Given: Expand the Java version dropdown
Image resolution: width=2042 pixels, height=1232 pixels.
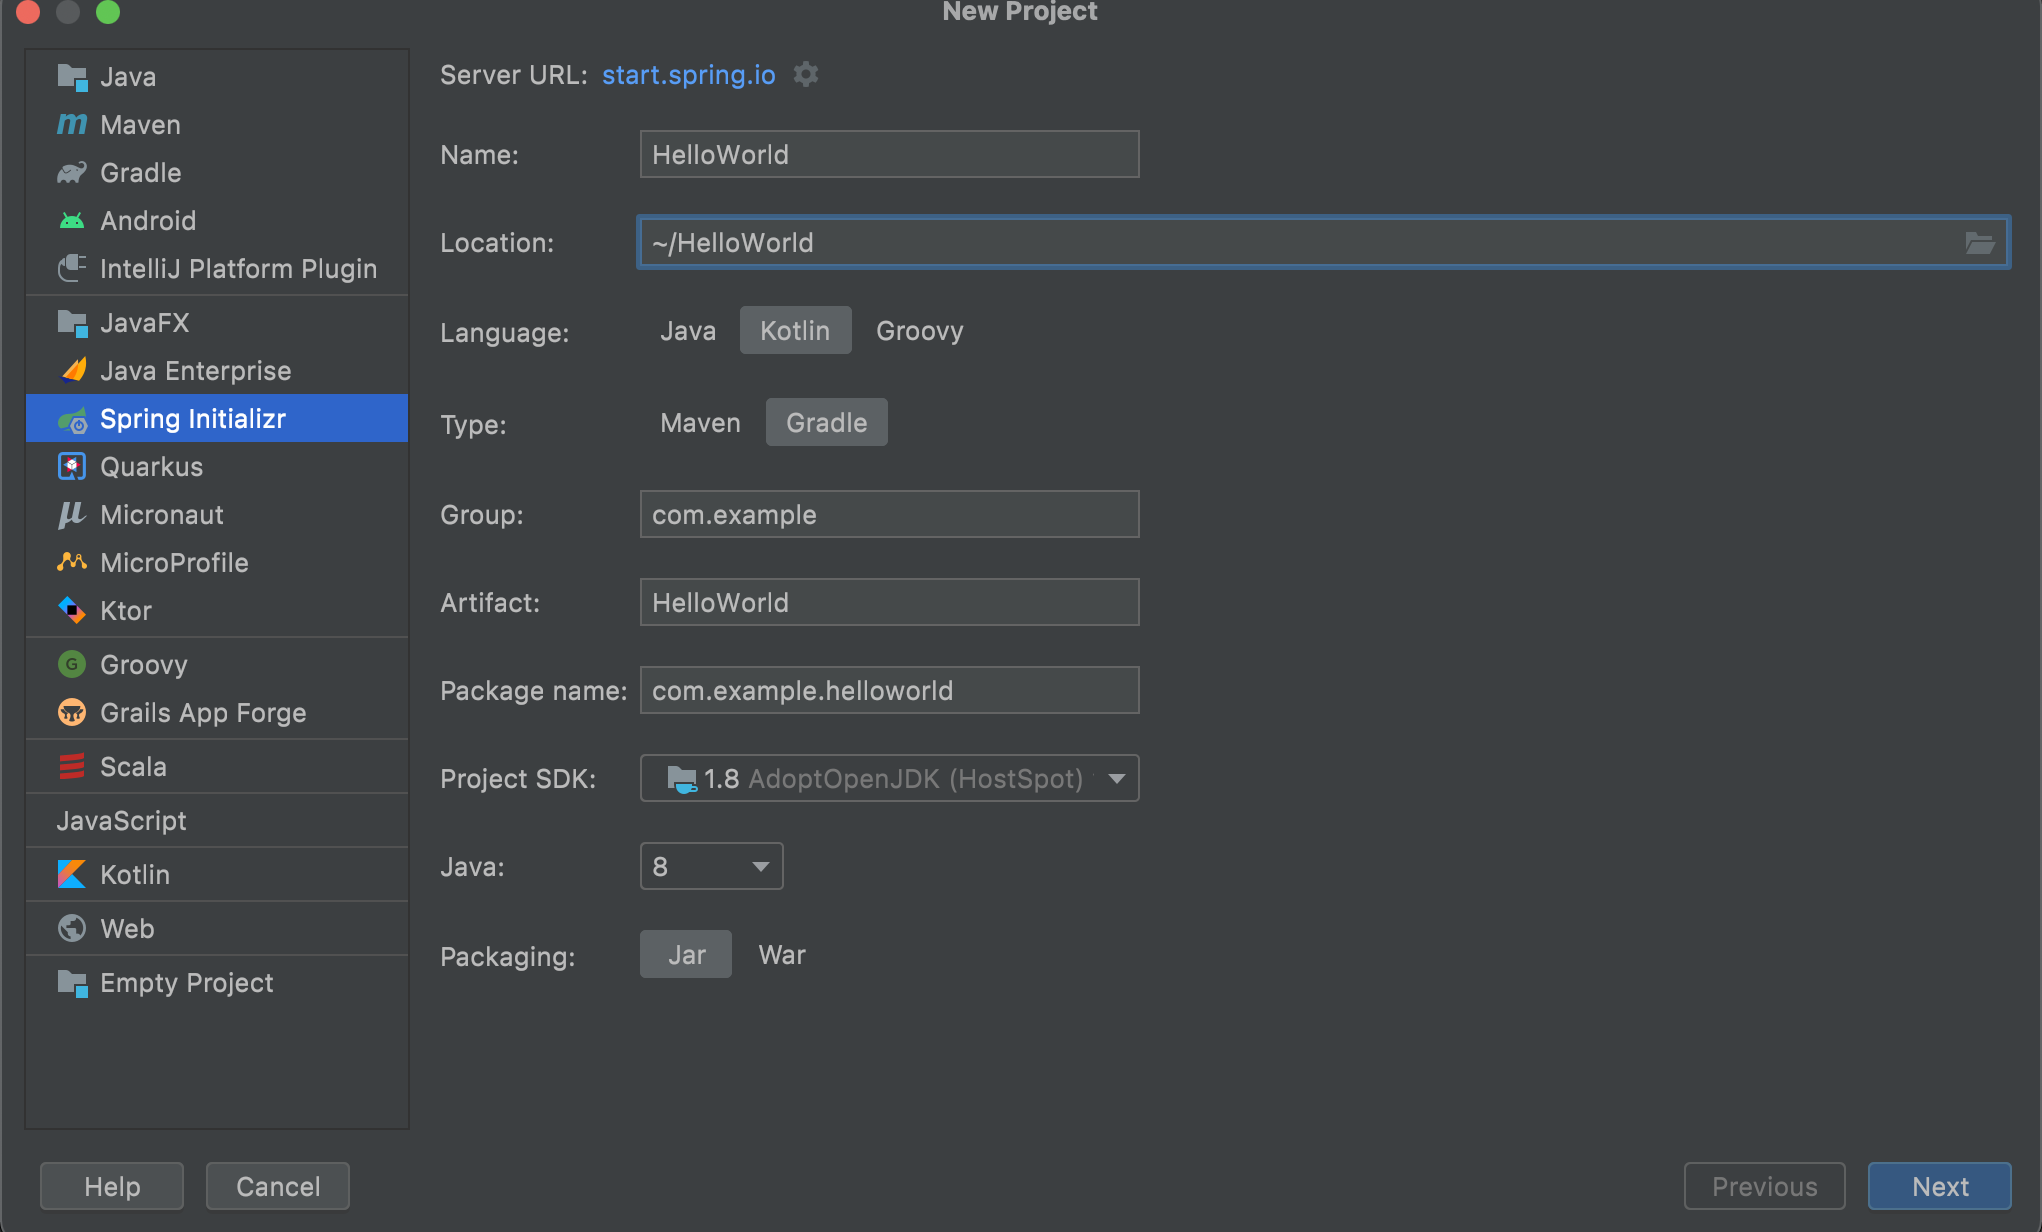Looking at the screenshot, I should [x=760, y=867].
